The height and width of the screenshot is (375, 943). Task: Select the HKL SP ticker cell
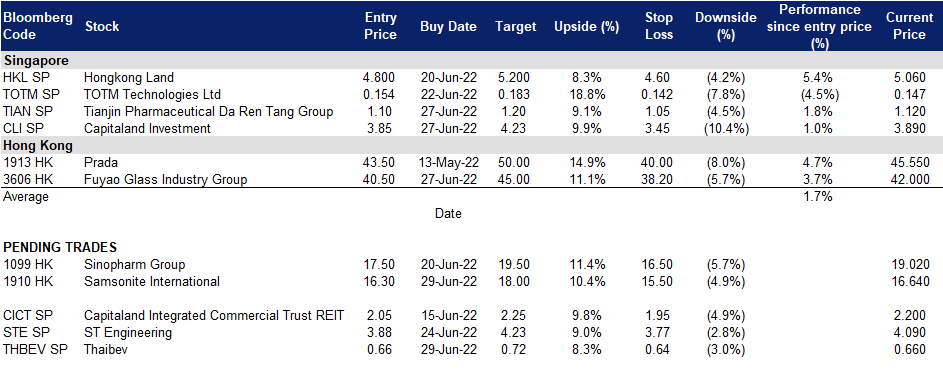coord(22,78)
